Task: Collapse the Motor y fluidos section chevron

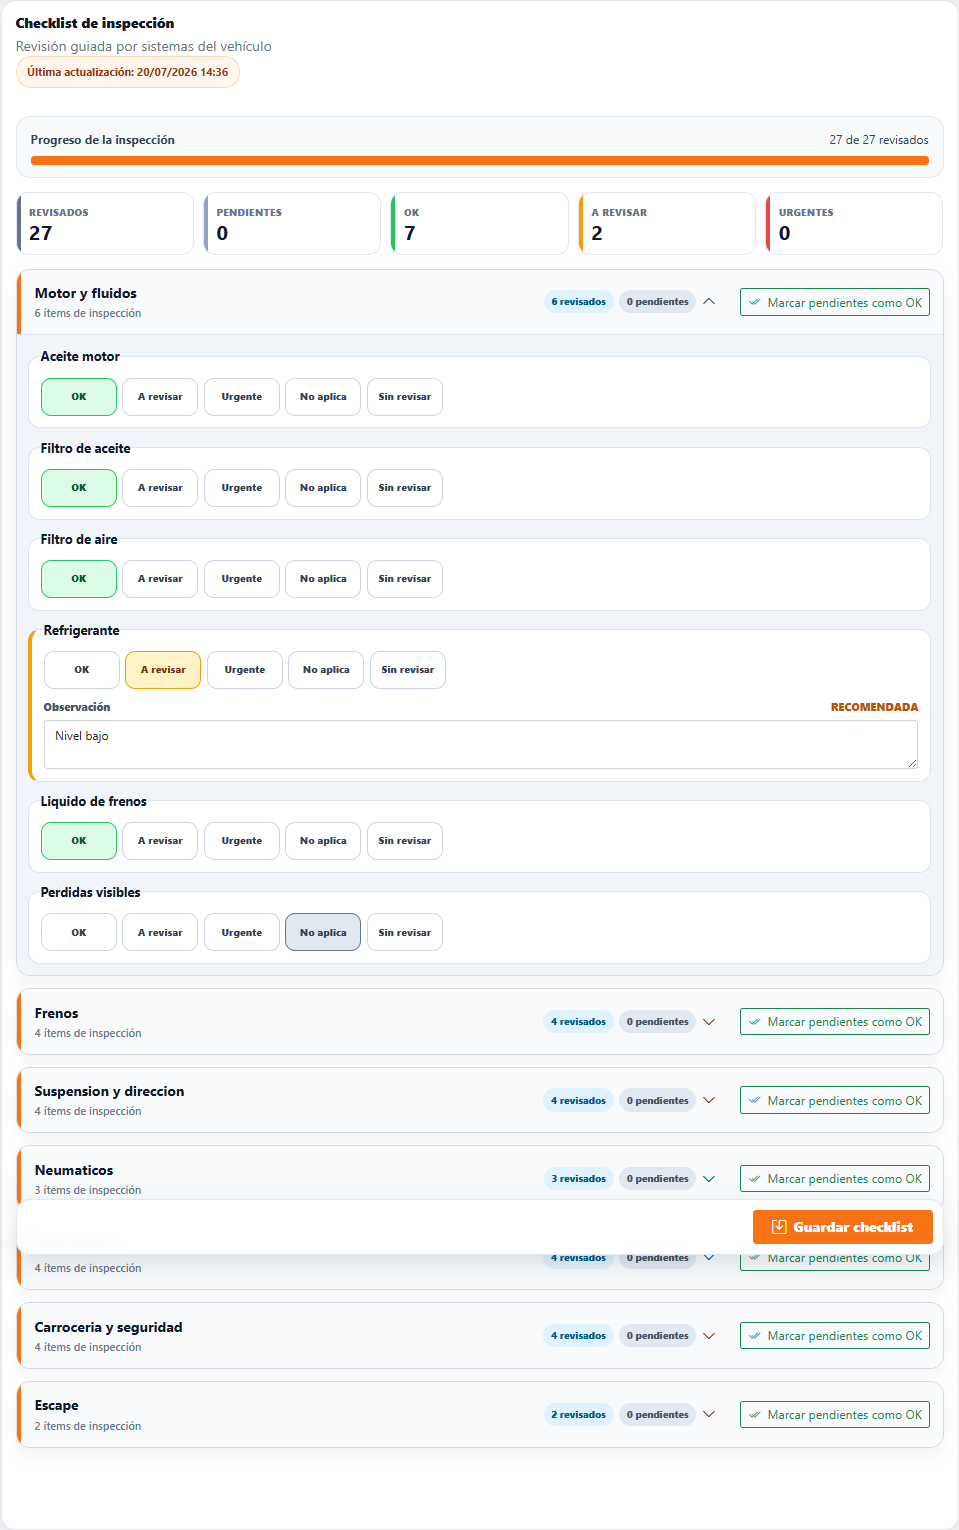Action: pyautogui.click(x=709, y=302)
